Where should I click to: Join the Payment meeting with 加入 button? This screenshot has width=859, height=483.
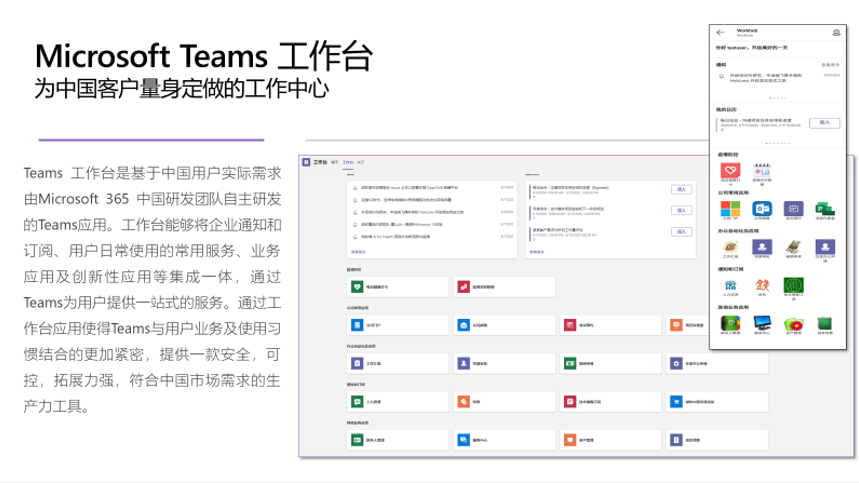click(682, 189)
